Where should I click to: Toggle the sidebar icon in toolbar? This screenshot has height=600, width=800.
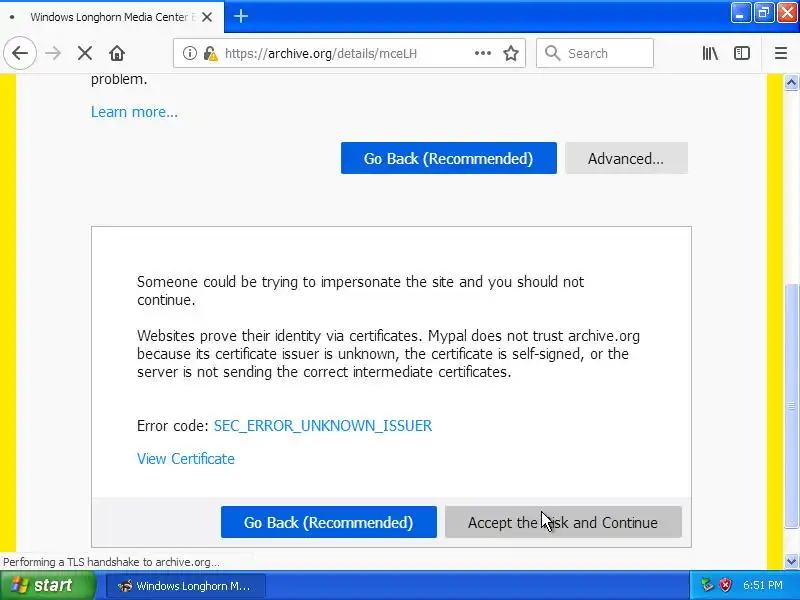[742, 53]
